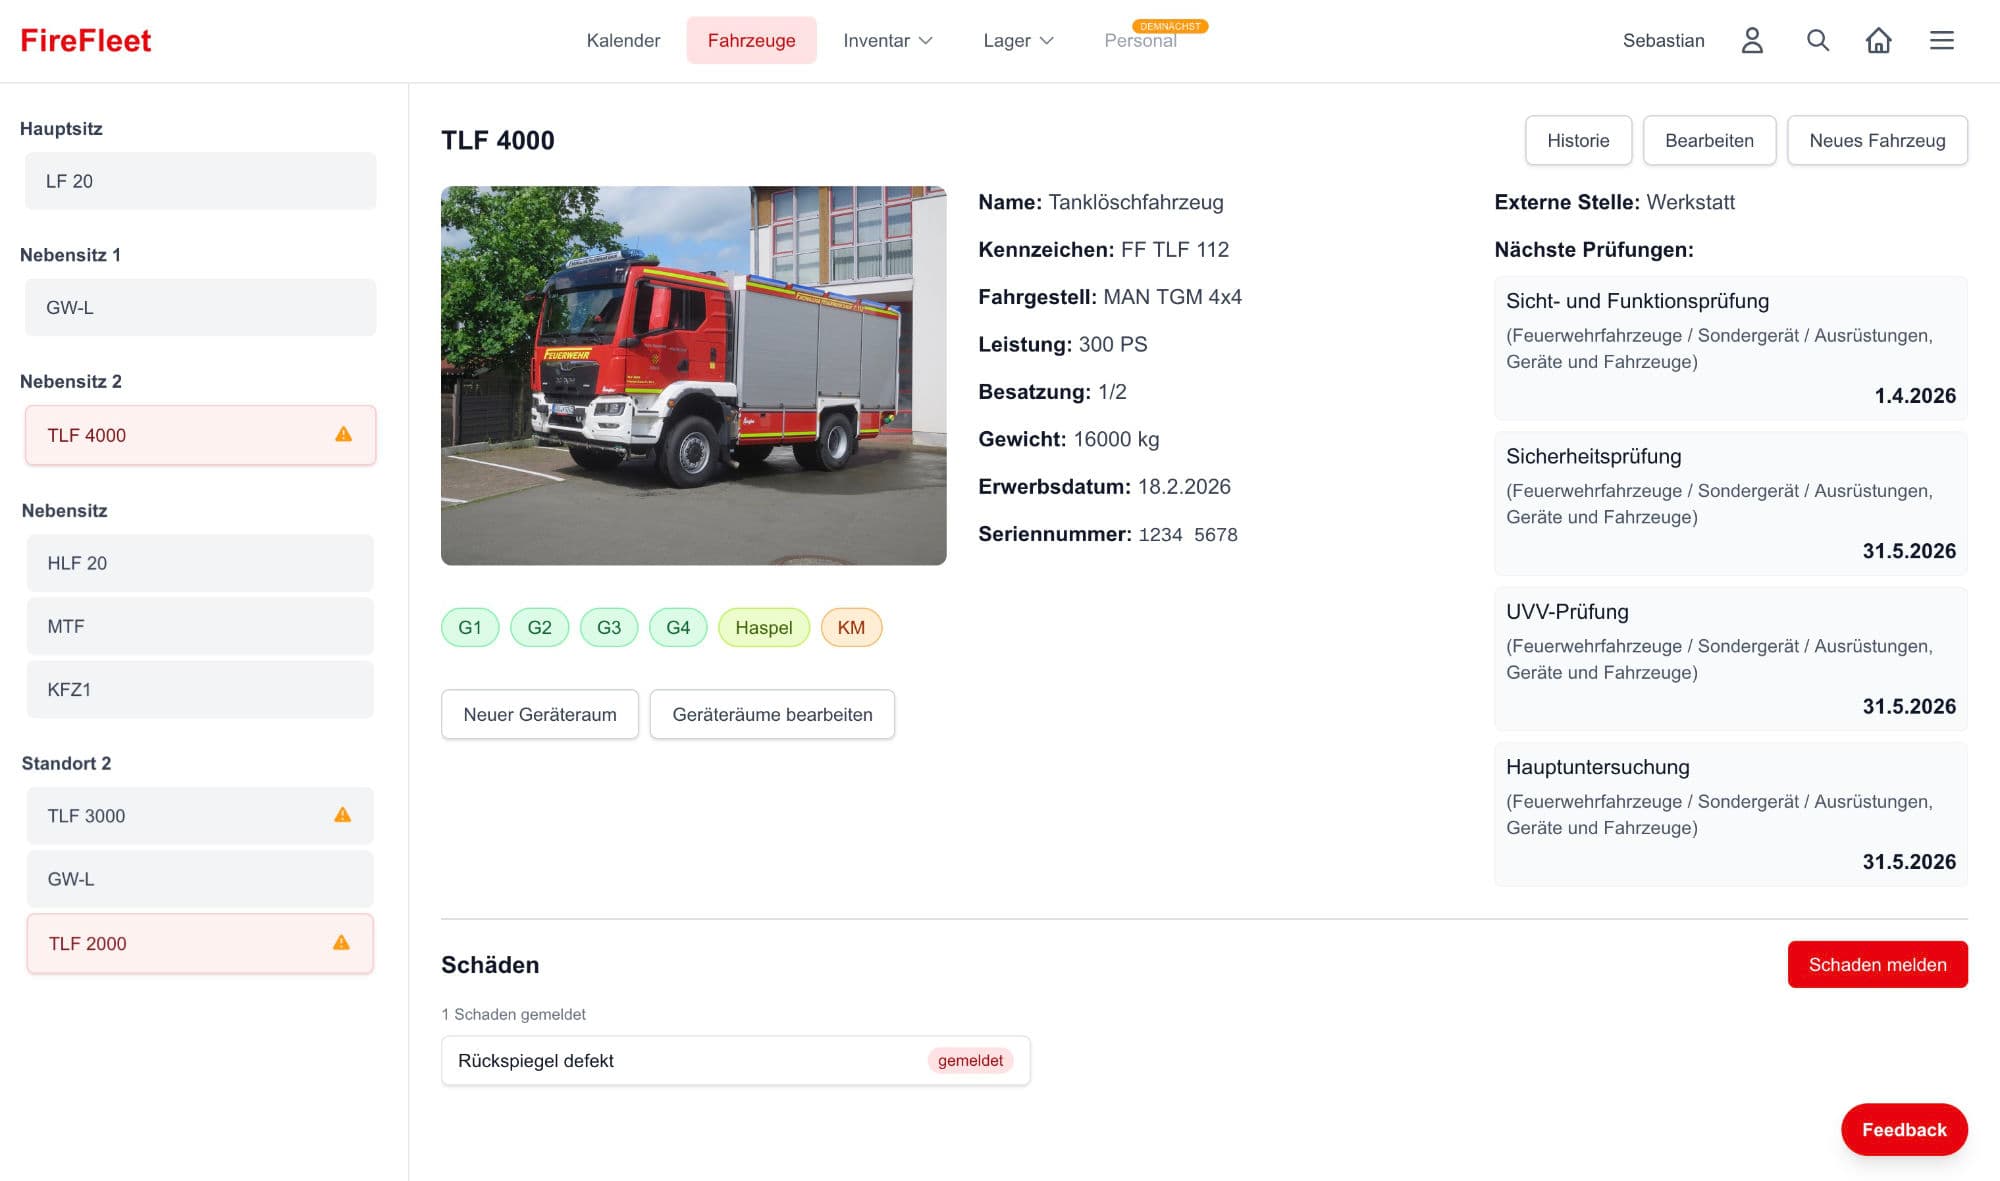The image size is (2000, 1181).
Task: Open the hamburger menu
Action: pyautogui.click(x=1941, y=40)
